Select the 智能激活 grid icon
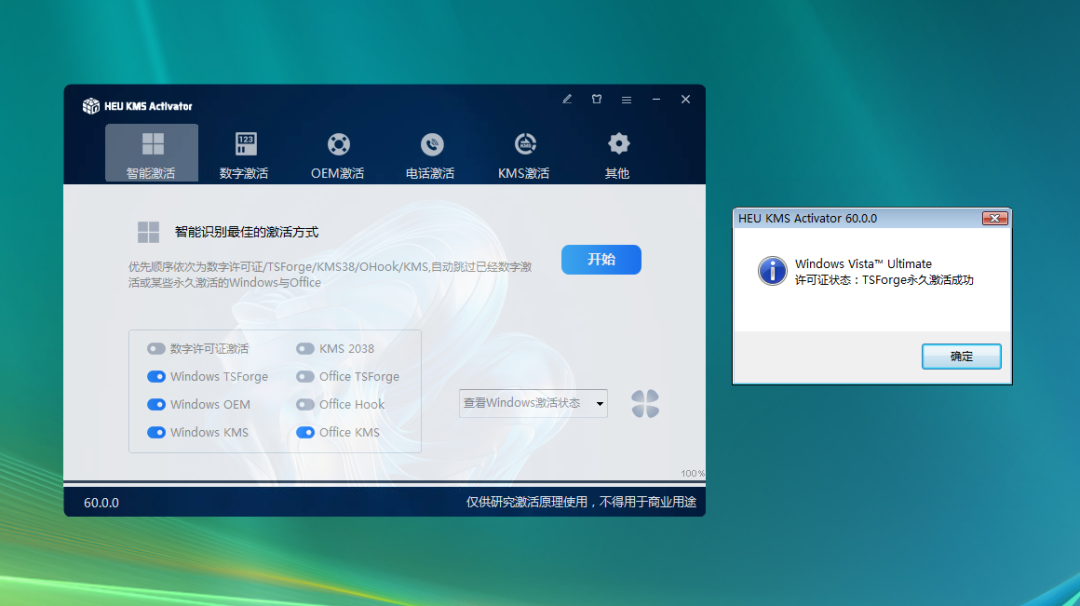Screen dimensions: 1080x606 click(x=152, y=144)
